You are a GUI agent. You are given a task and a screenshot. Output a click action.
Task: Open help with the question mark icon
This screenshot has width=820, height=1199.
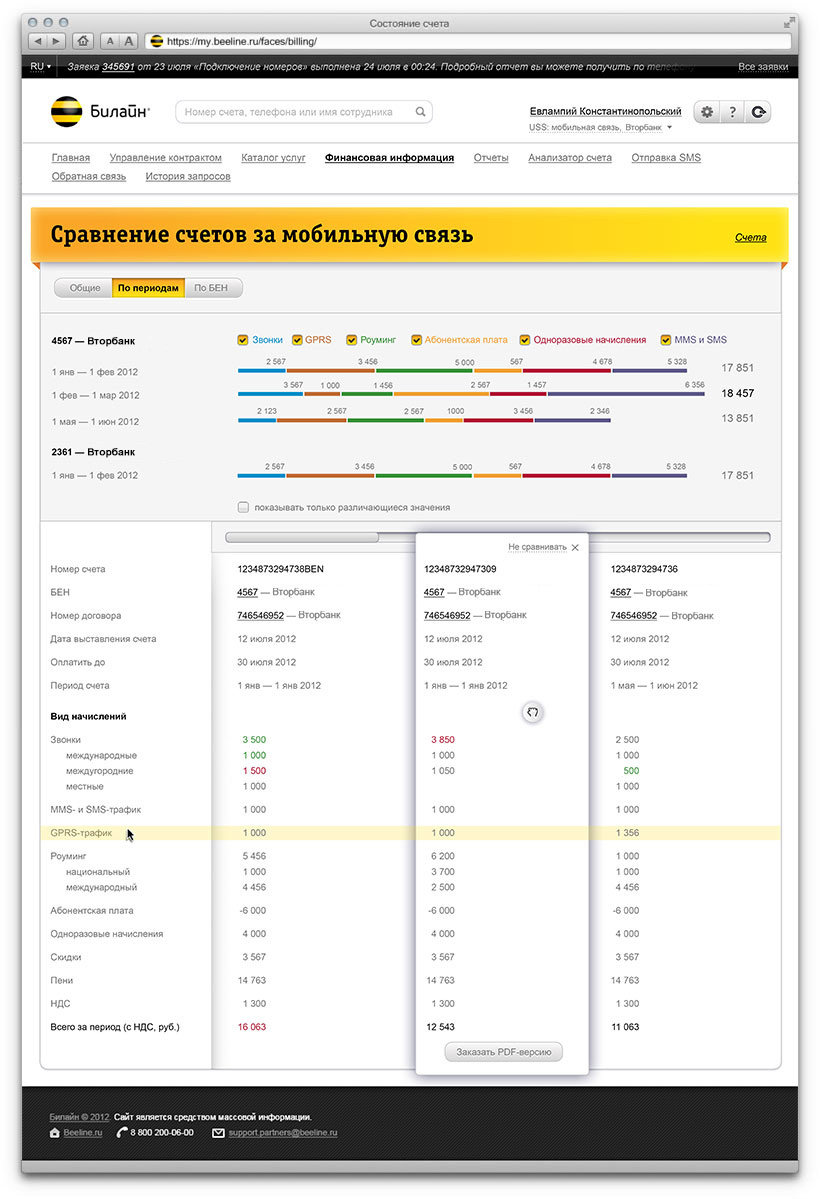(733, 112)
